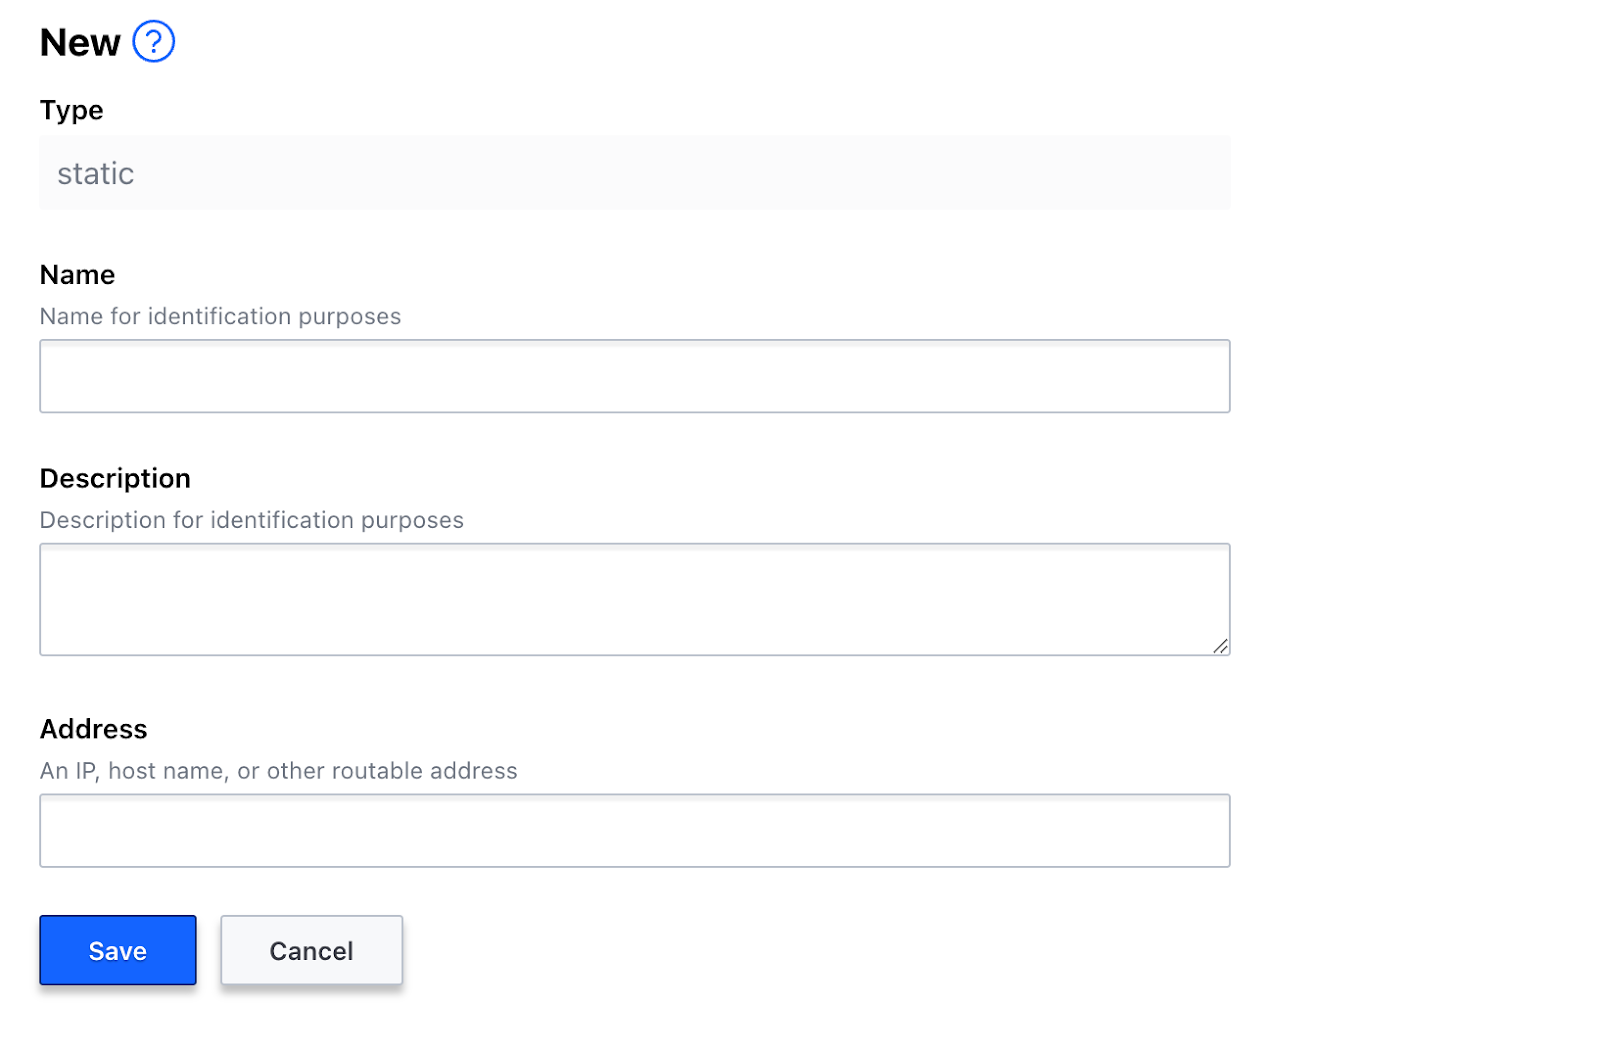Click the Address field label

[x=94, y=729]
